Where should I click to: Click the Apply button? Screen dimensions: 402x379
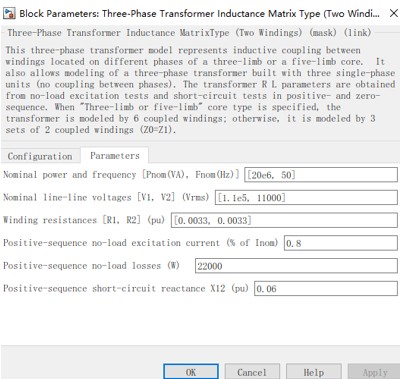[x=375, y=372]
